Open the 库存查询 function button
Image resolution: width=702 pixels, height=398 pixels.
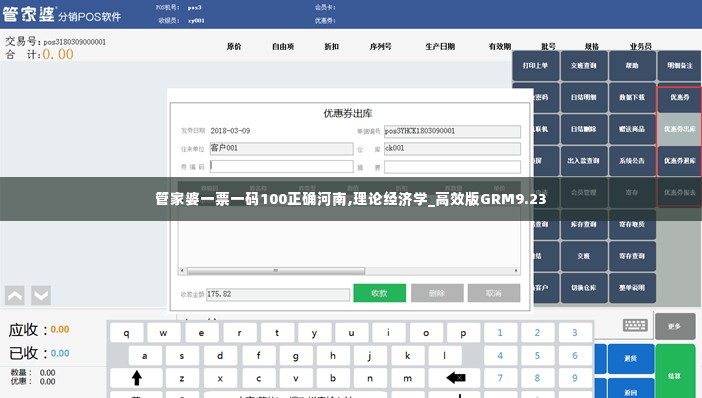[x=584, y=224]
